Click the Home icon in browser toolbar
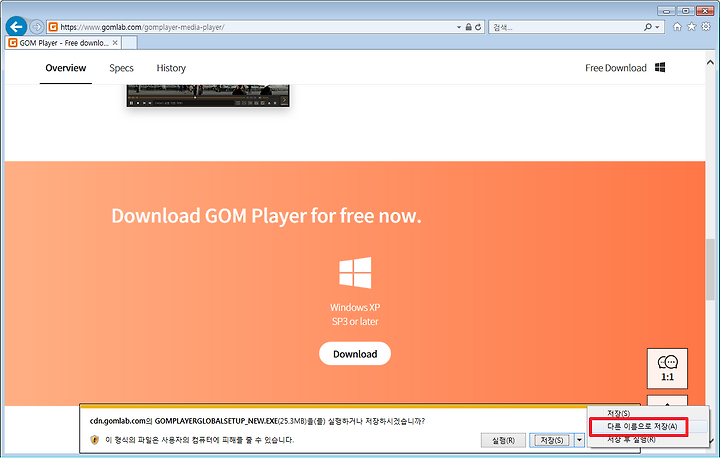 (677, 27)
